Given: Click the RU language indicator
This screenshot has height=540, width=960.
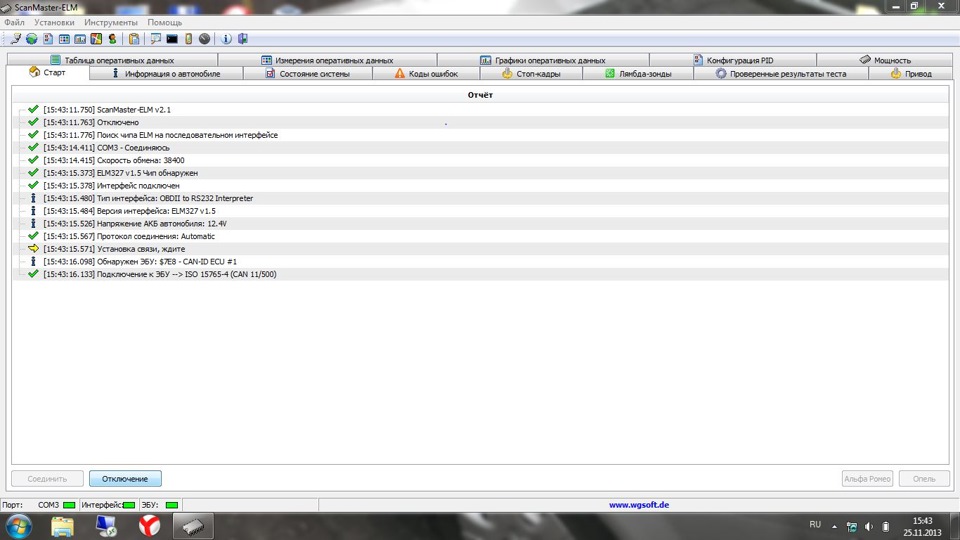Looking at the screenshot, I should tap(815, 525).
